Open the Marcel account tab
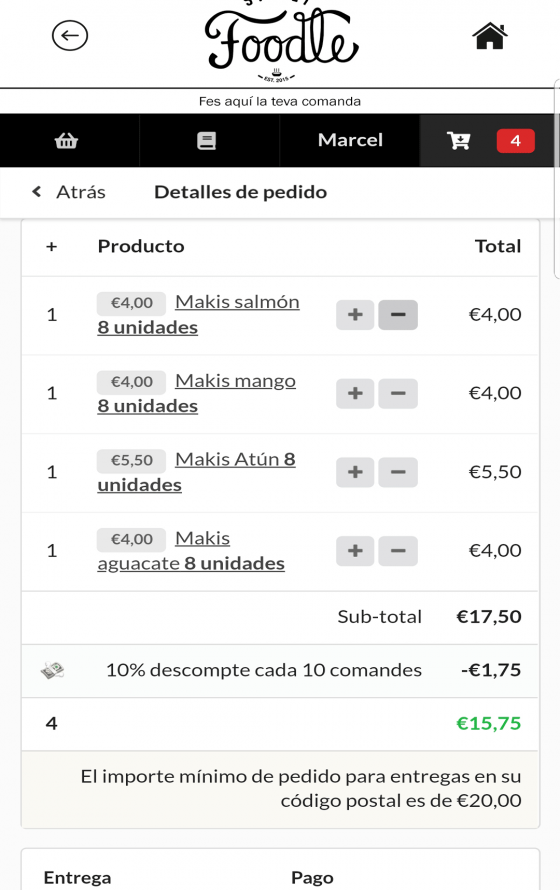560x890 pixels. click(x=350, y=140)
